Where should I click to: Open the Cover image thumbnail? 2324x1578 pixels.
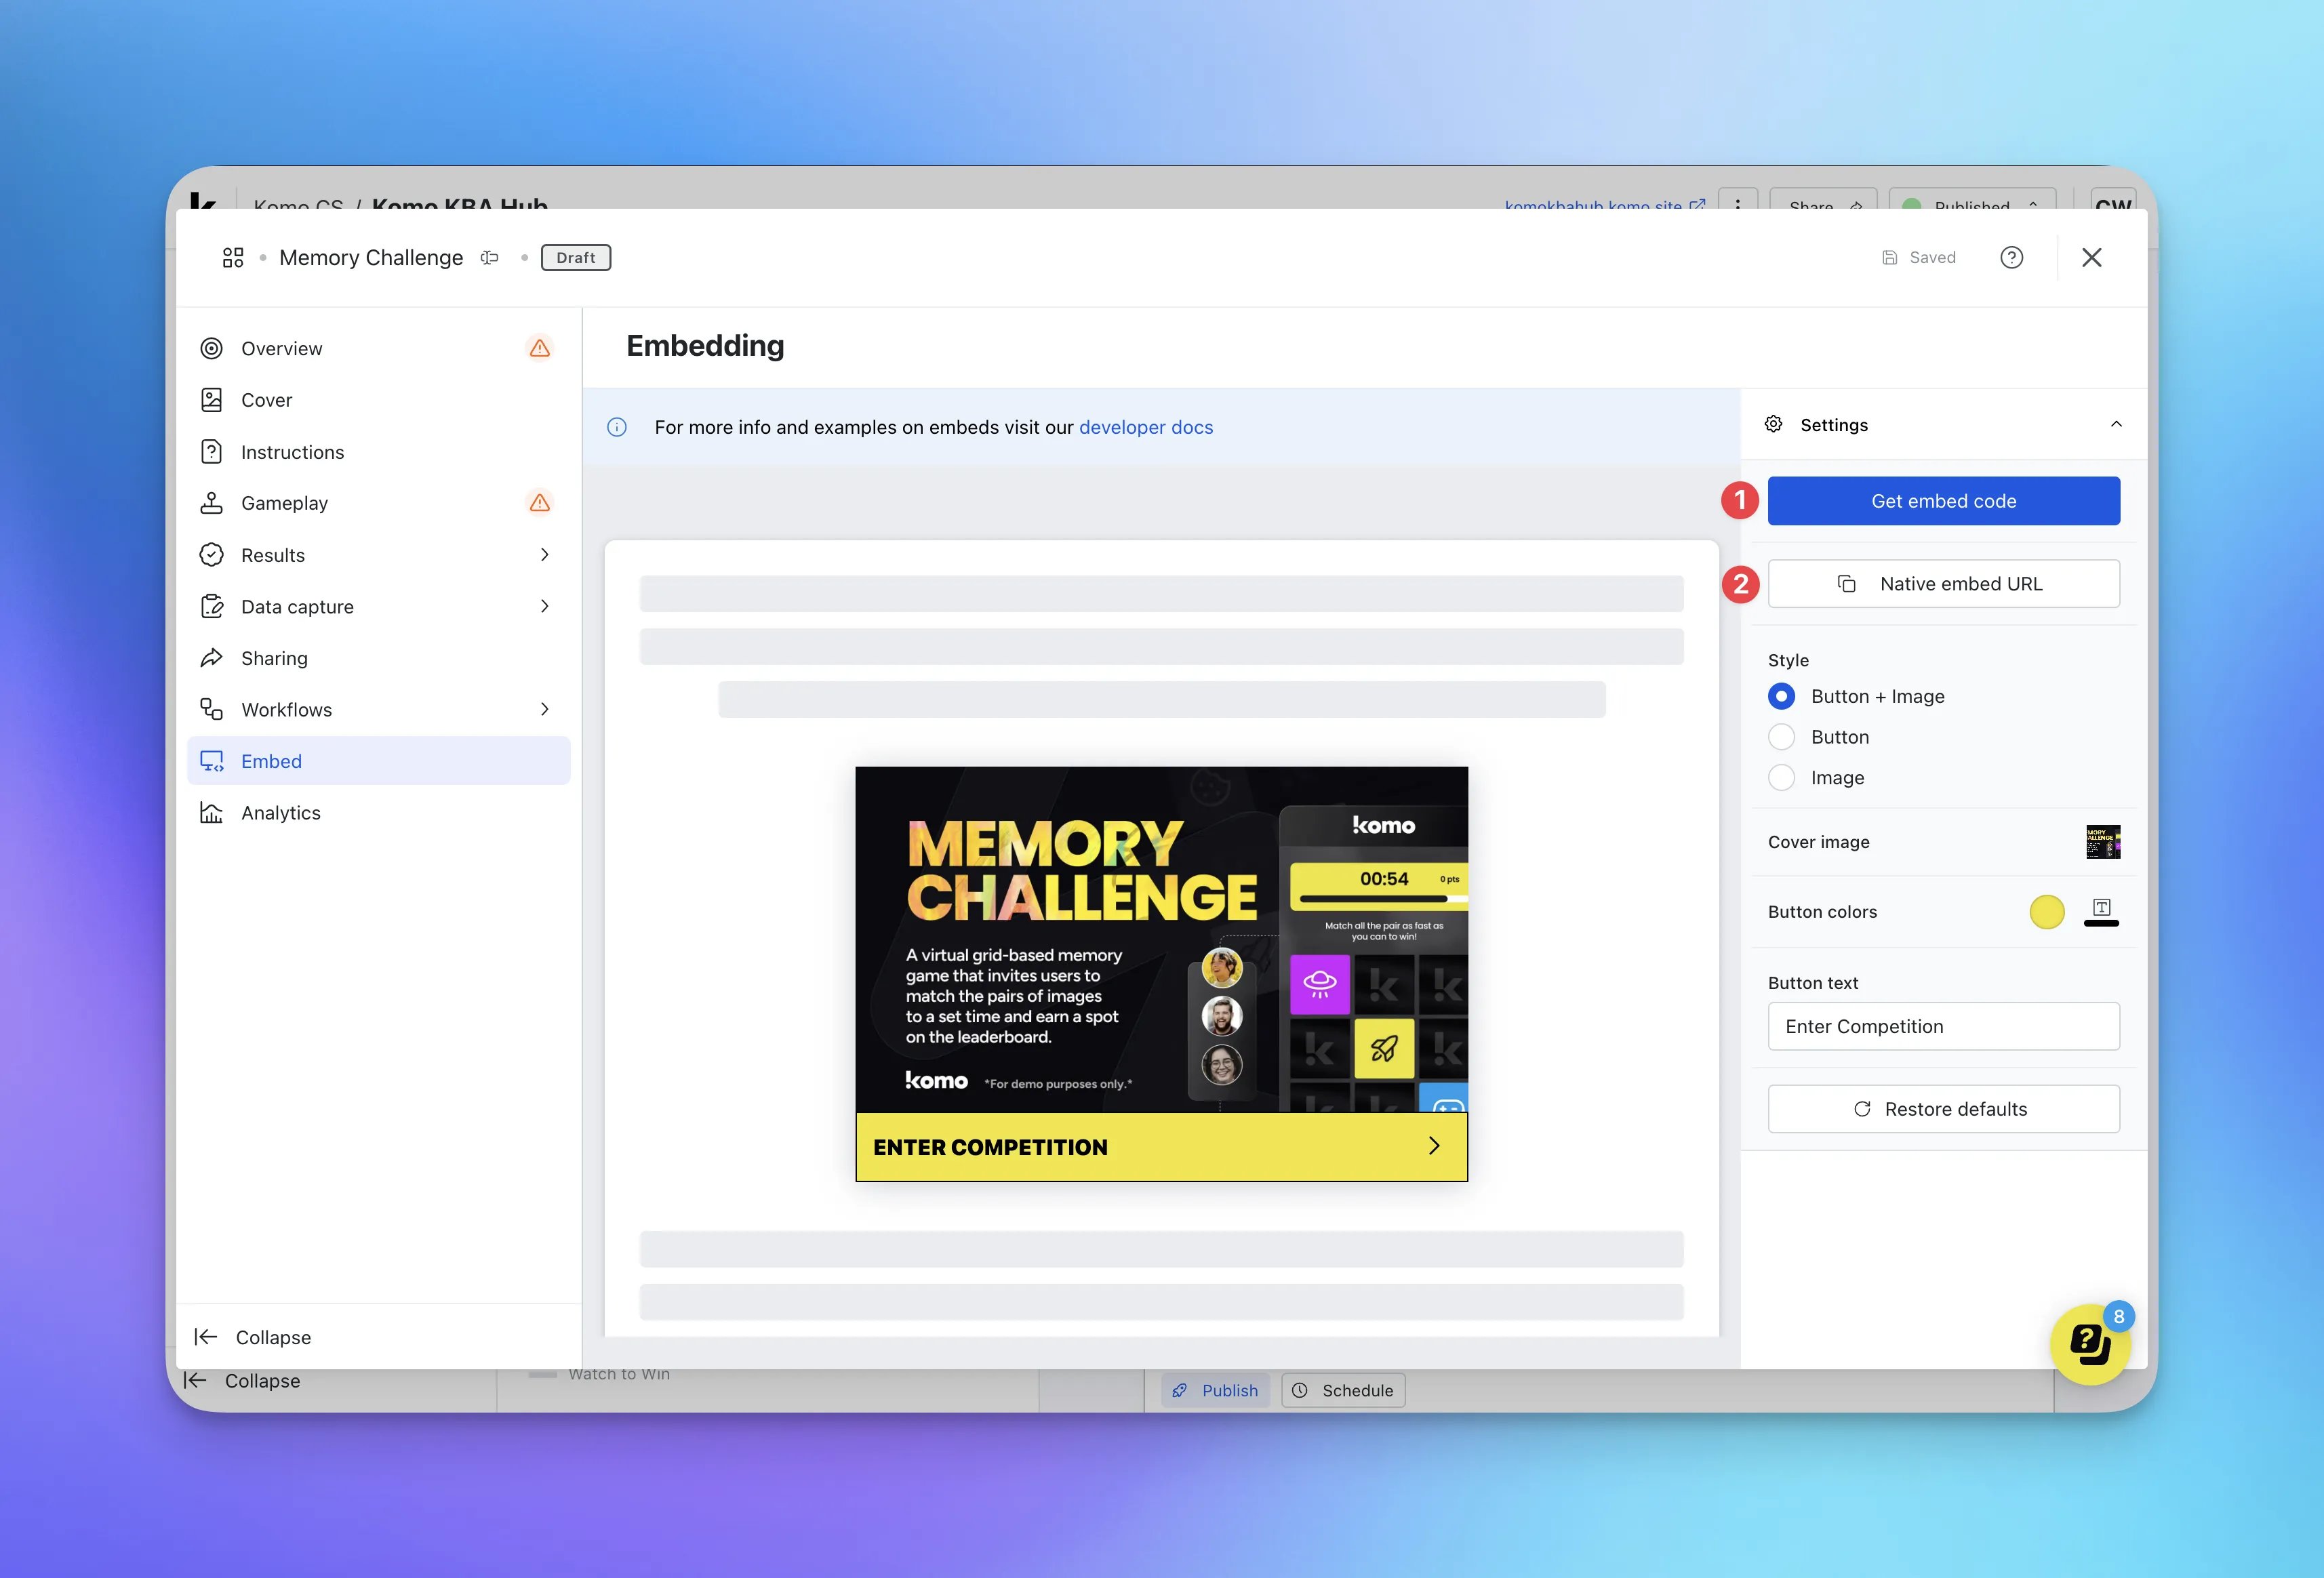tap(2102, 842)
